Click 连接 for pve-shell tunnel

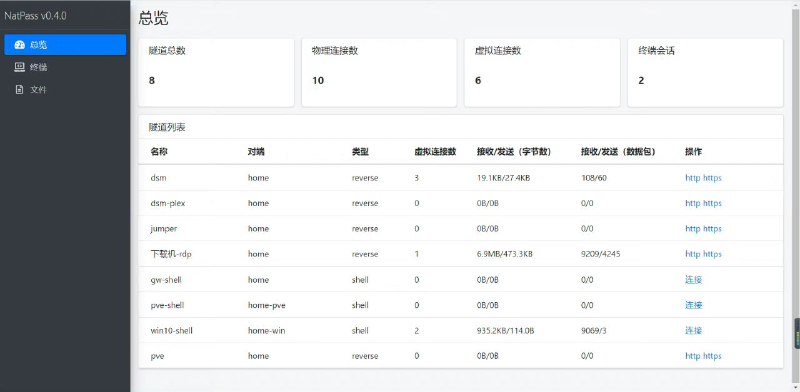point(693,305)
